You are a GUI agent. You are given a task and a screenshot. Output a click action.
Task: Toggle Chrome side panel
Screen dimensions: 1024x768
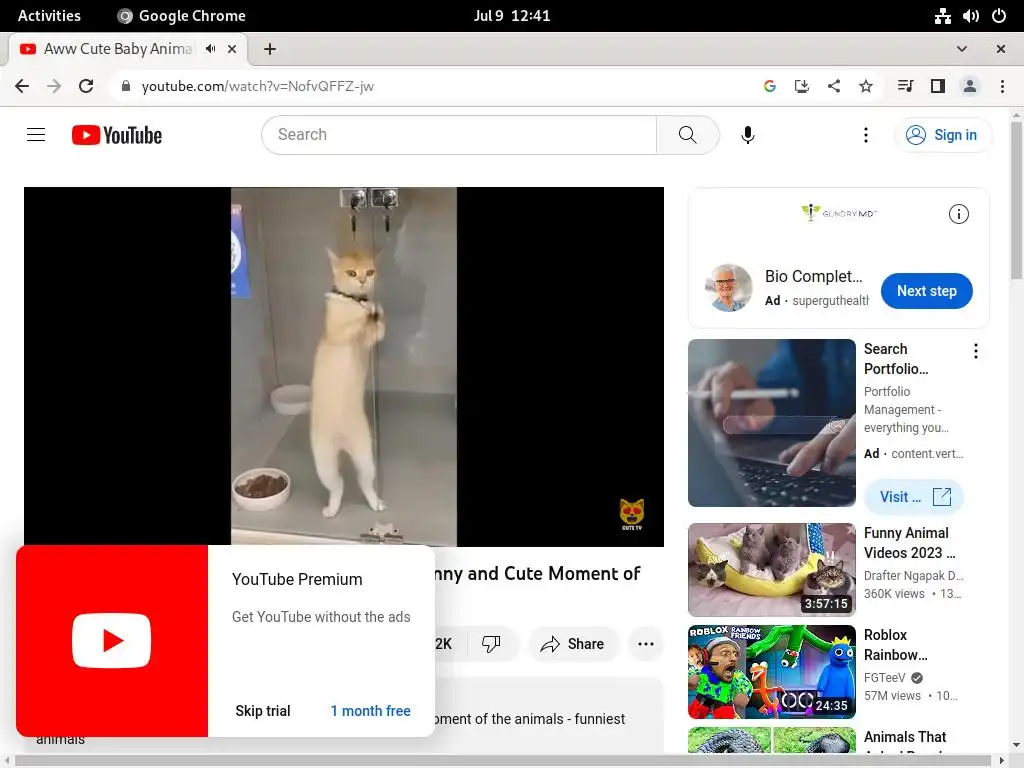click(x=938, y=86)
